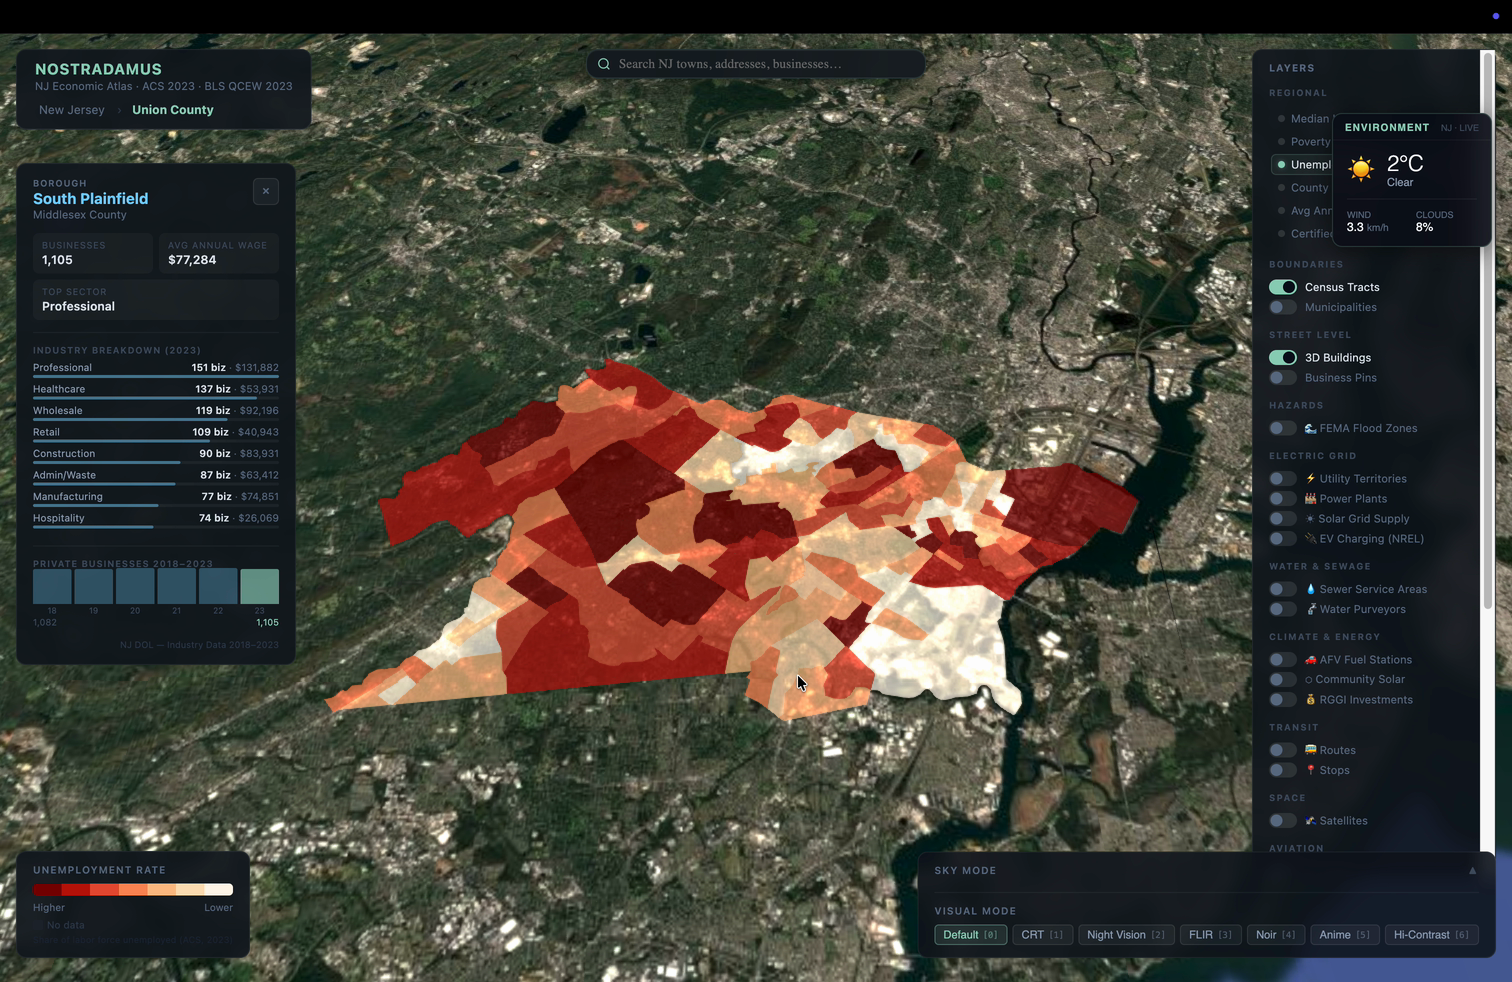Viewport: 1512px width, 982px height.
Task: Disable the 3D Buildings toggle
Action: (1283, 358)
